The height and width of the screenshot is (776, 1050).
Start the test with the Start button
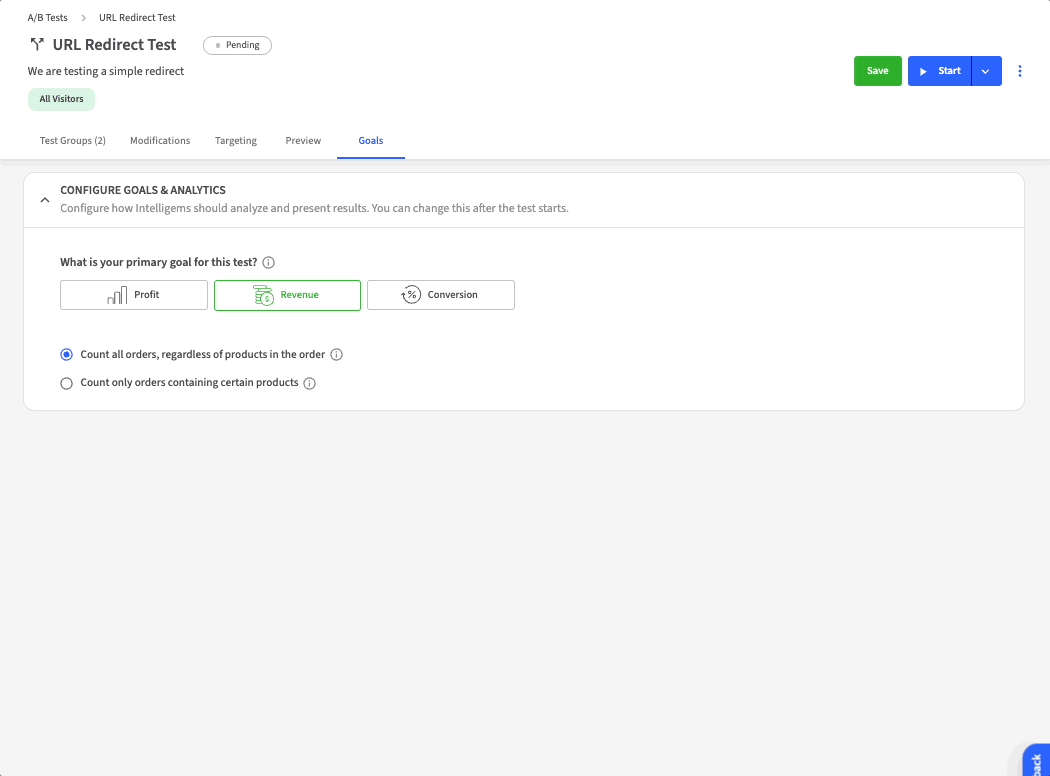939,71
